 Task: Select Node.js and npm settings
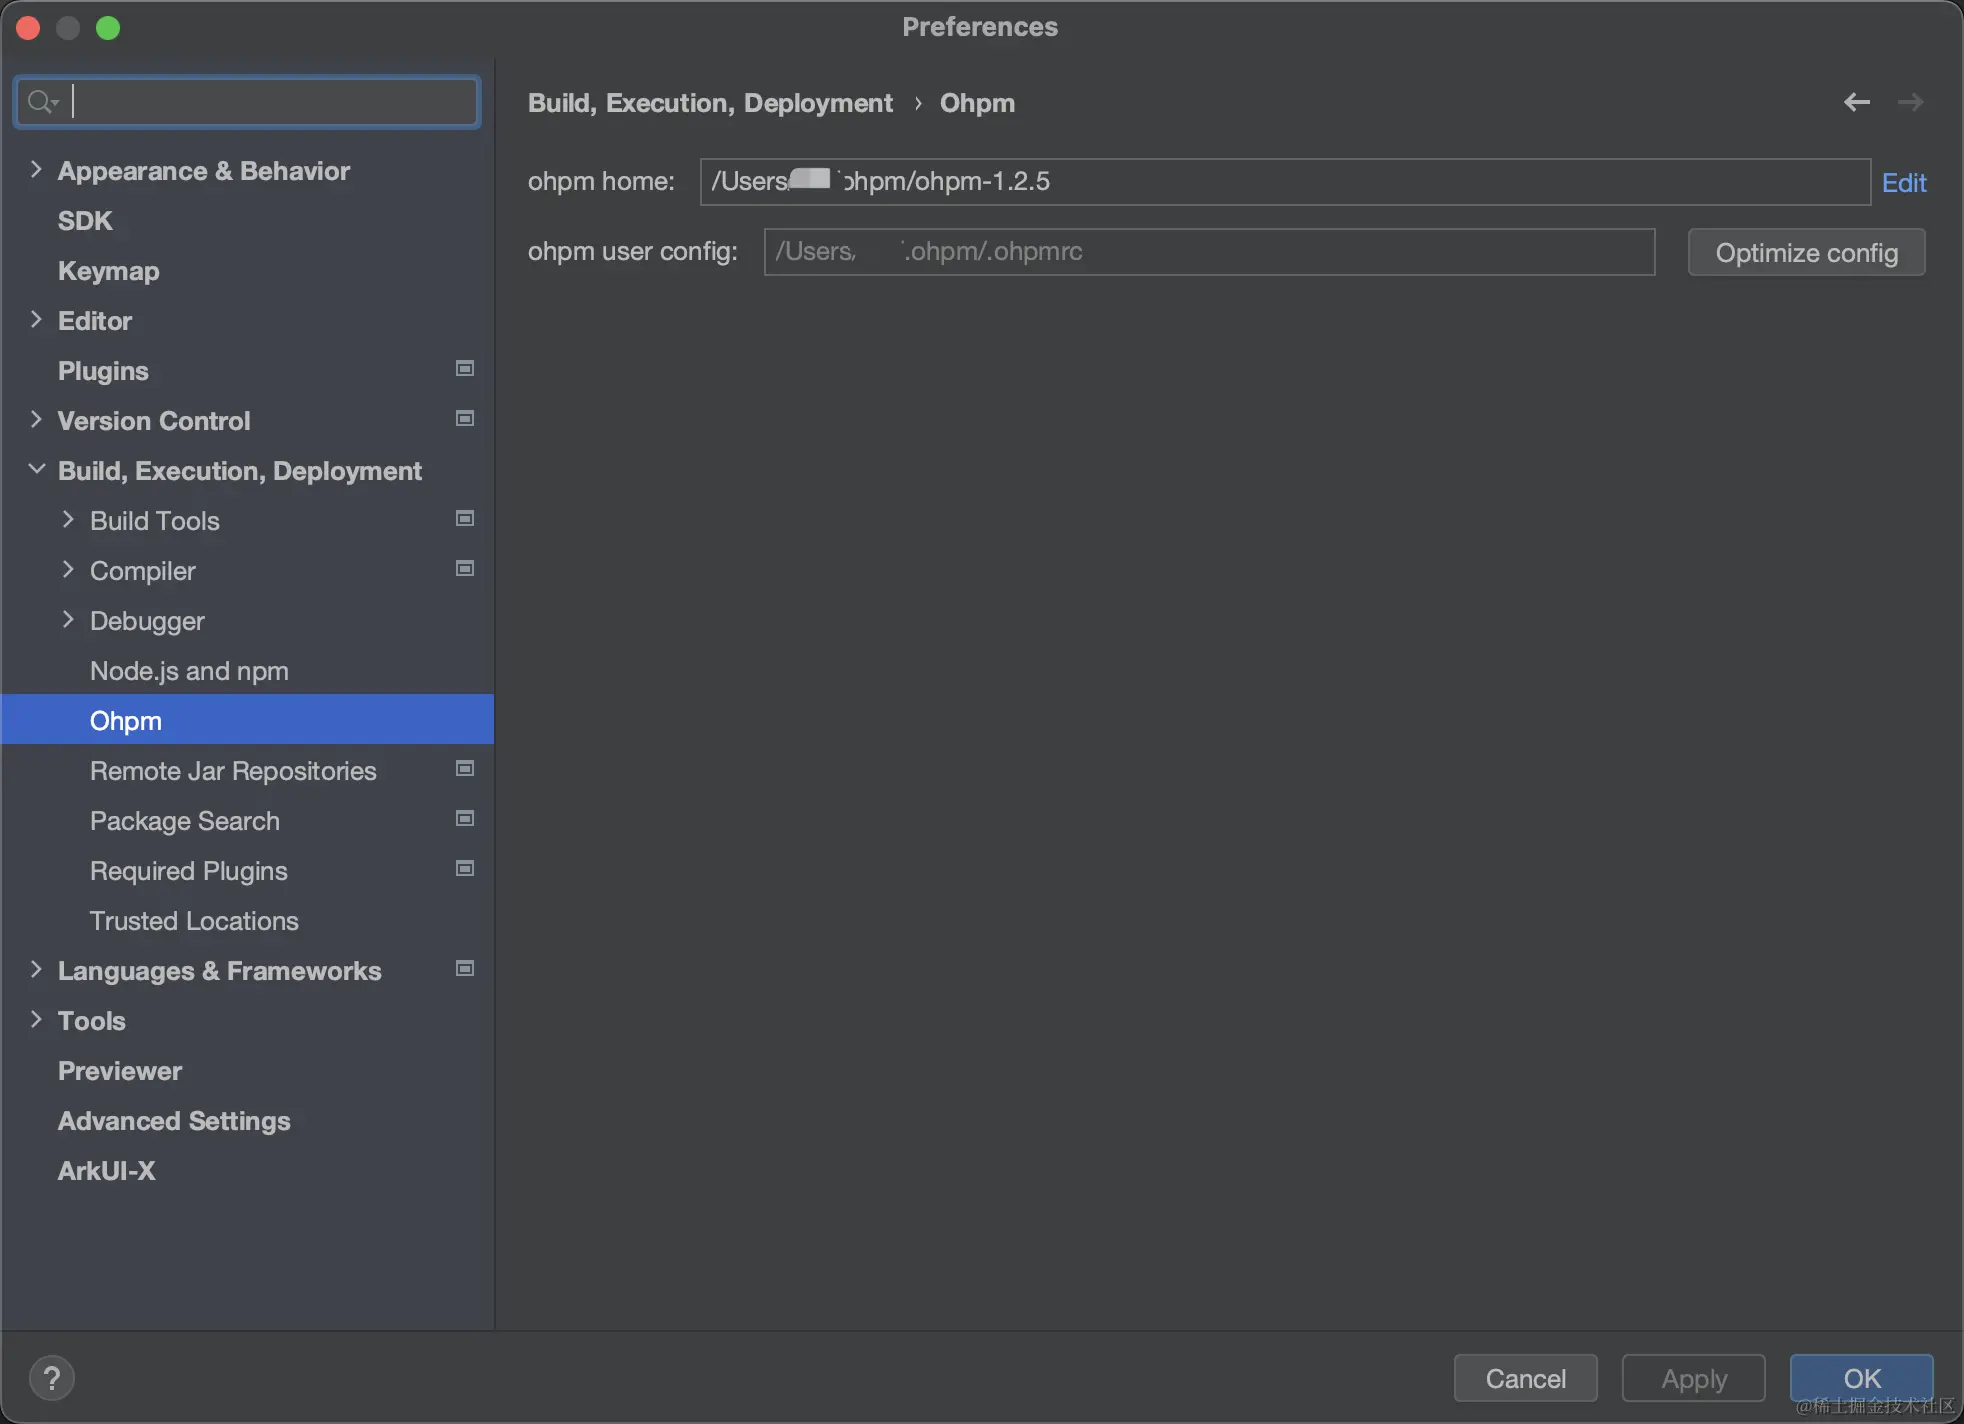[189, 671]
